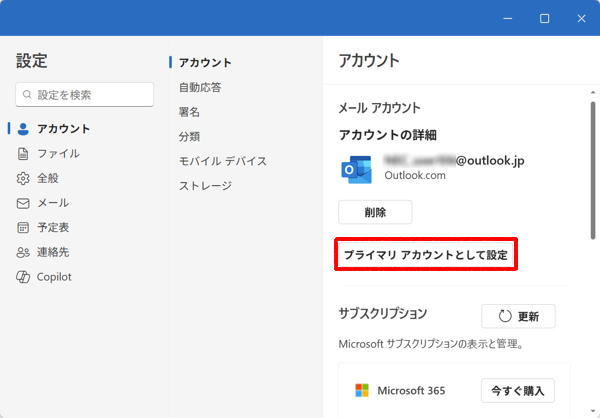Click the サブスクリプション heading
The image size is (600, 418).
pyautogui.click(x=383, y=314)
